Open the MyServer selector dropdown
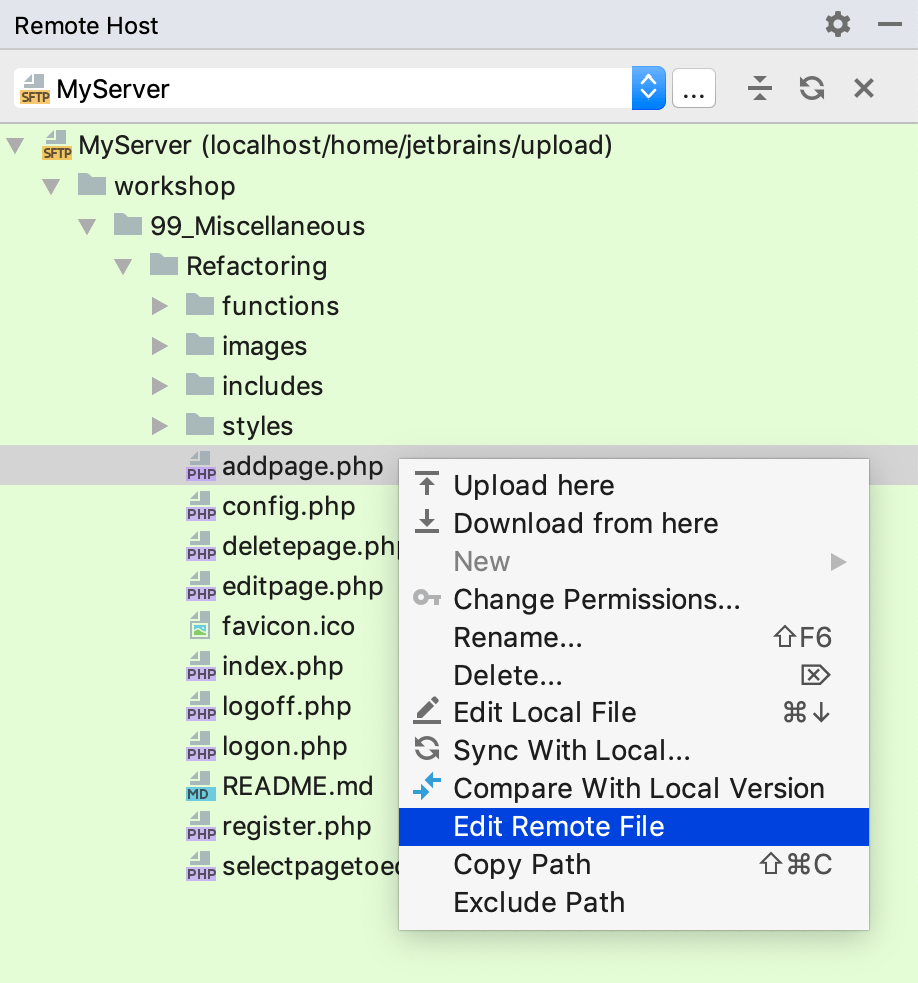Image resolution: width=918 pixels, height=983 pixels. (648, 88)
